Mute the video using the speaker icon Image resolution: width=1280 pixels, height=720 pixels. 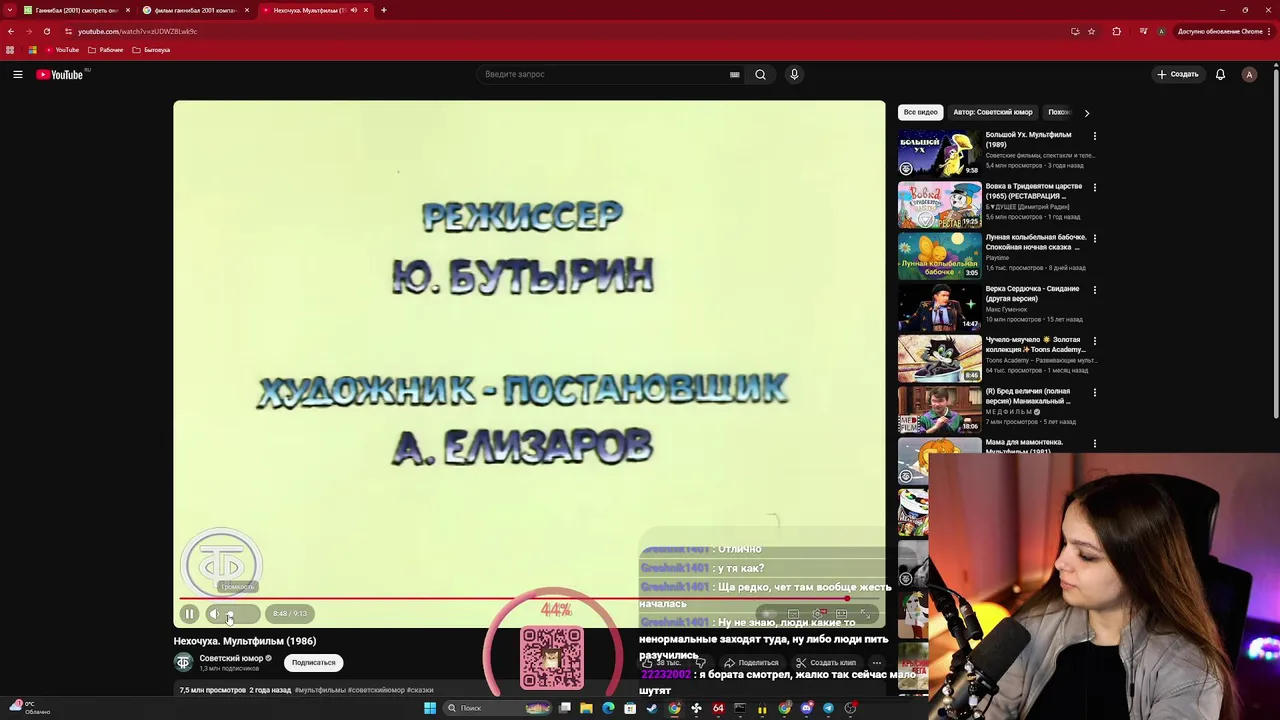tap(213, 614)
